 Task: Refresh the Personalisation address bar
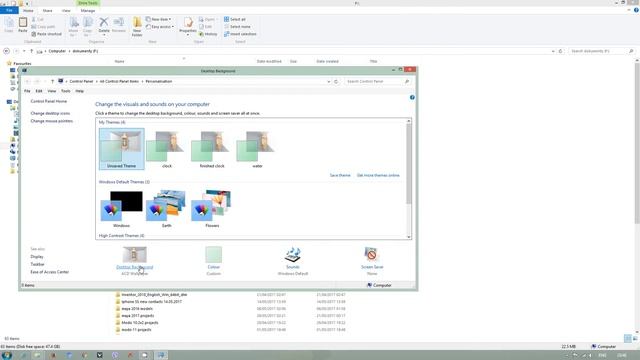[336, 81]
